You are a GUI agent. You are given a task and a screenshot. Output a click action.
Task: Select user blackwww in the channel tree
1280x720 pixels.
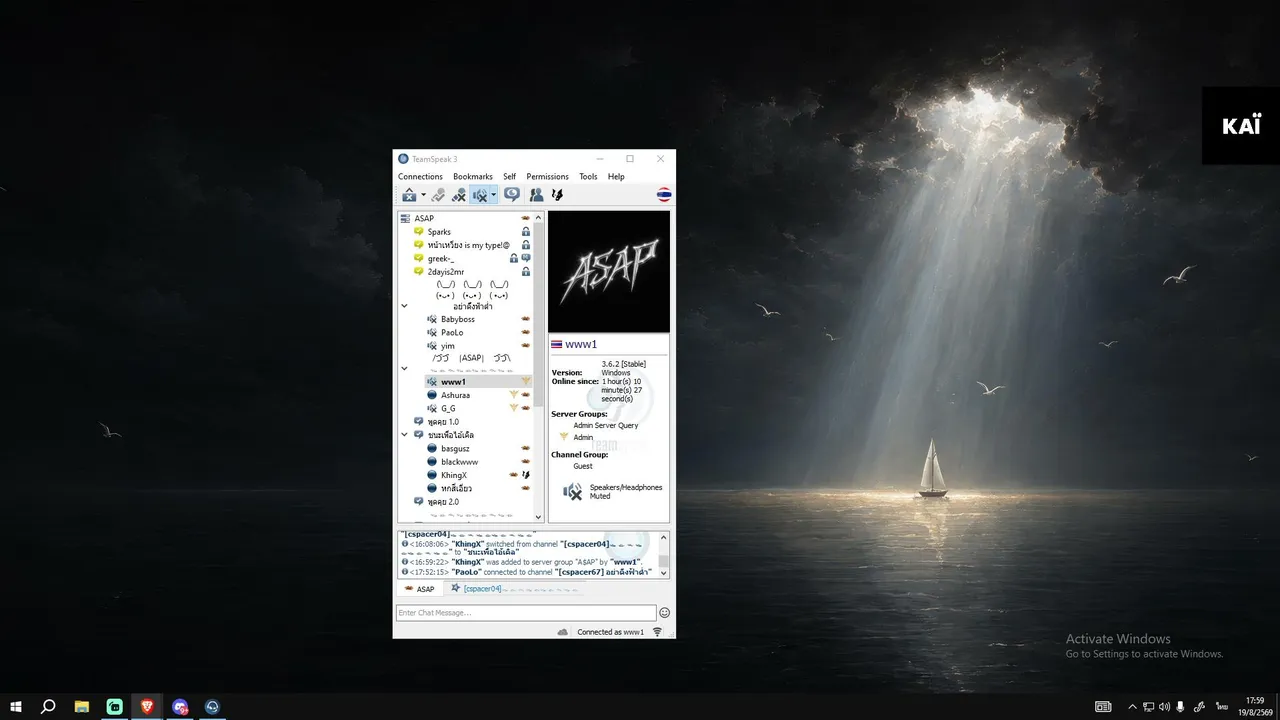pos(459,462)
